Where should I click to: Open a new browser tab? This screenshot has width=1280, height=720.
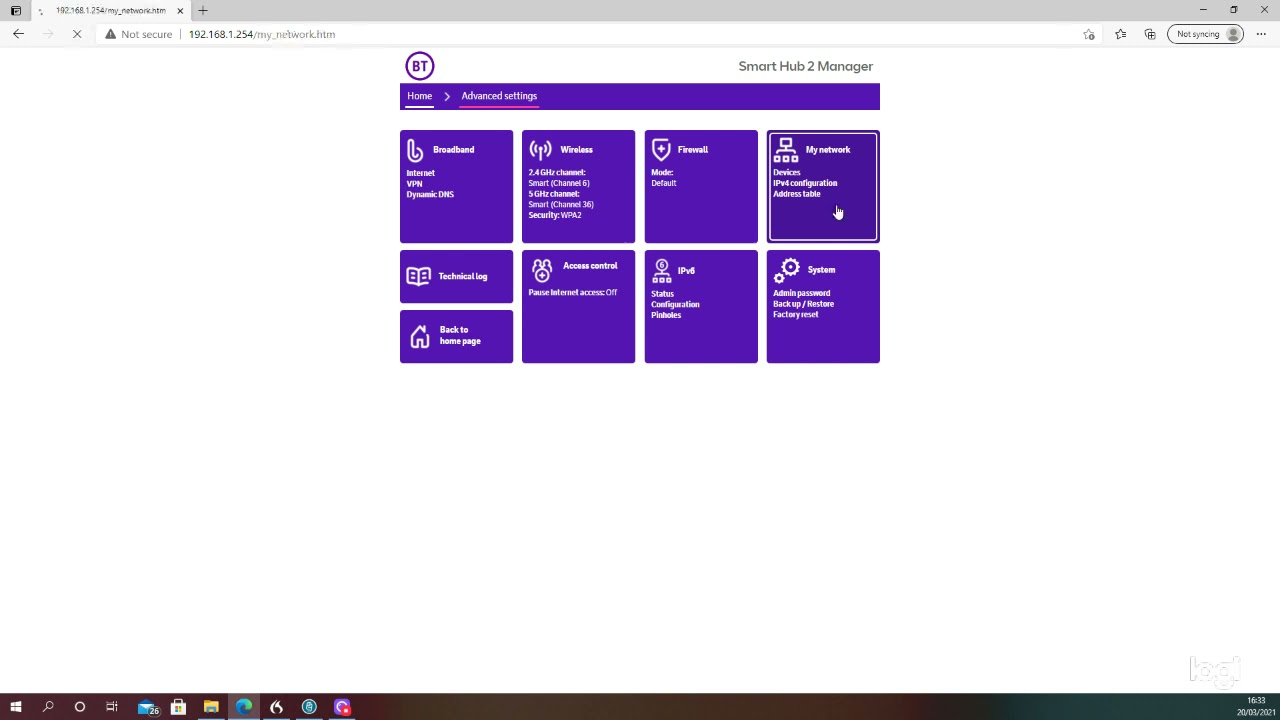tap(203, 10)
